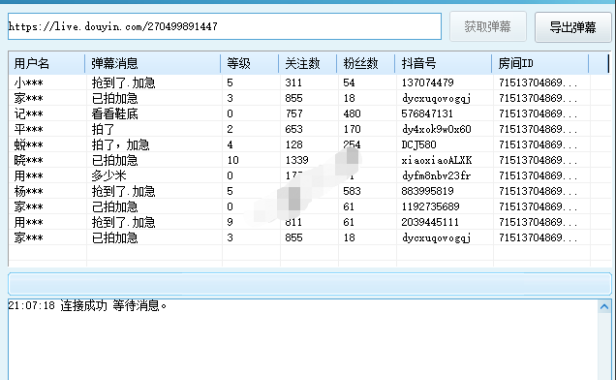The height and width of the screenshot is (380, 616).
Task: Click the 关注数 value 653
Action: pos(293,129)
